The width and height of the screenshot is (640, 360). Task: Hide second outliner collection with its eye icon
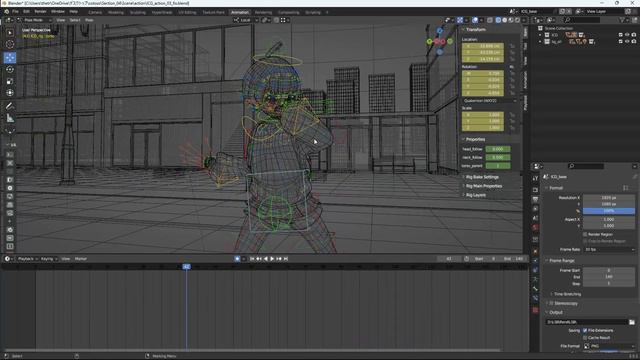(x=627, y=41)
